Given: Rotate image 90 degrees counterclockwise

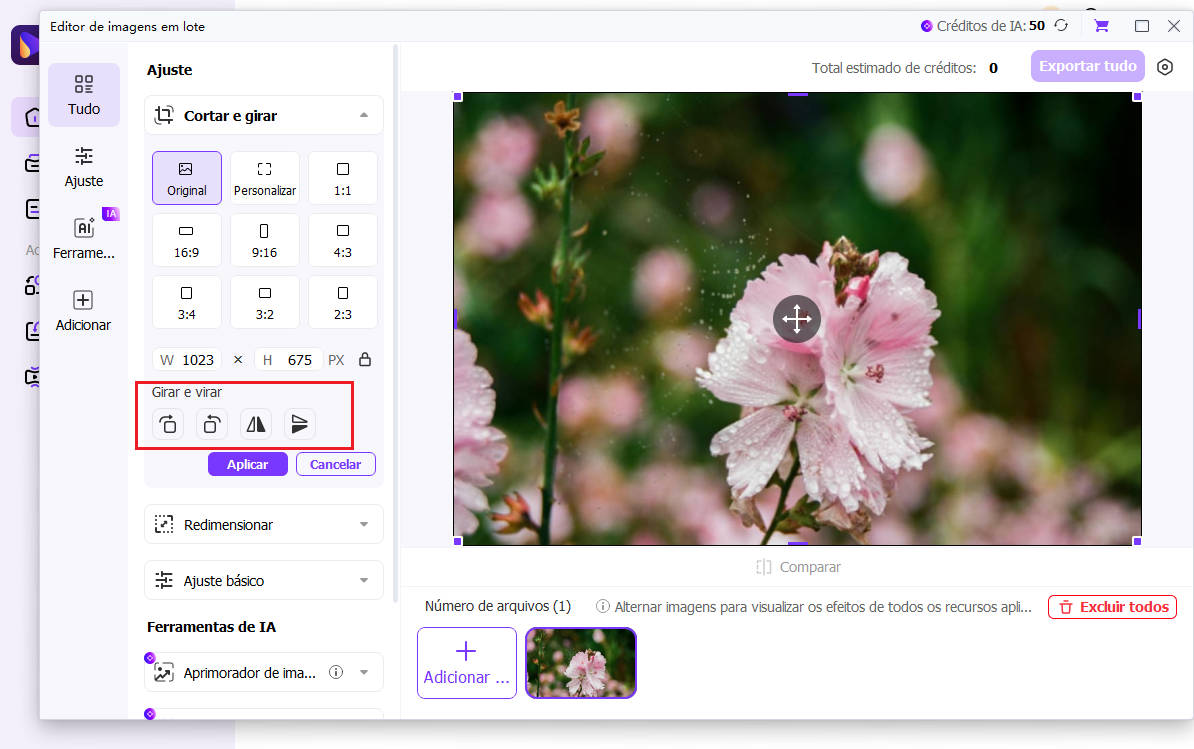Looking at the screenshot, I should (x=211, y=424).
